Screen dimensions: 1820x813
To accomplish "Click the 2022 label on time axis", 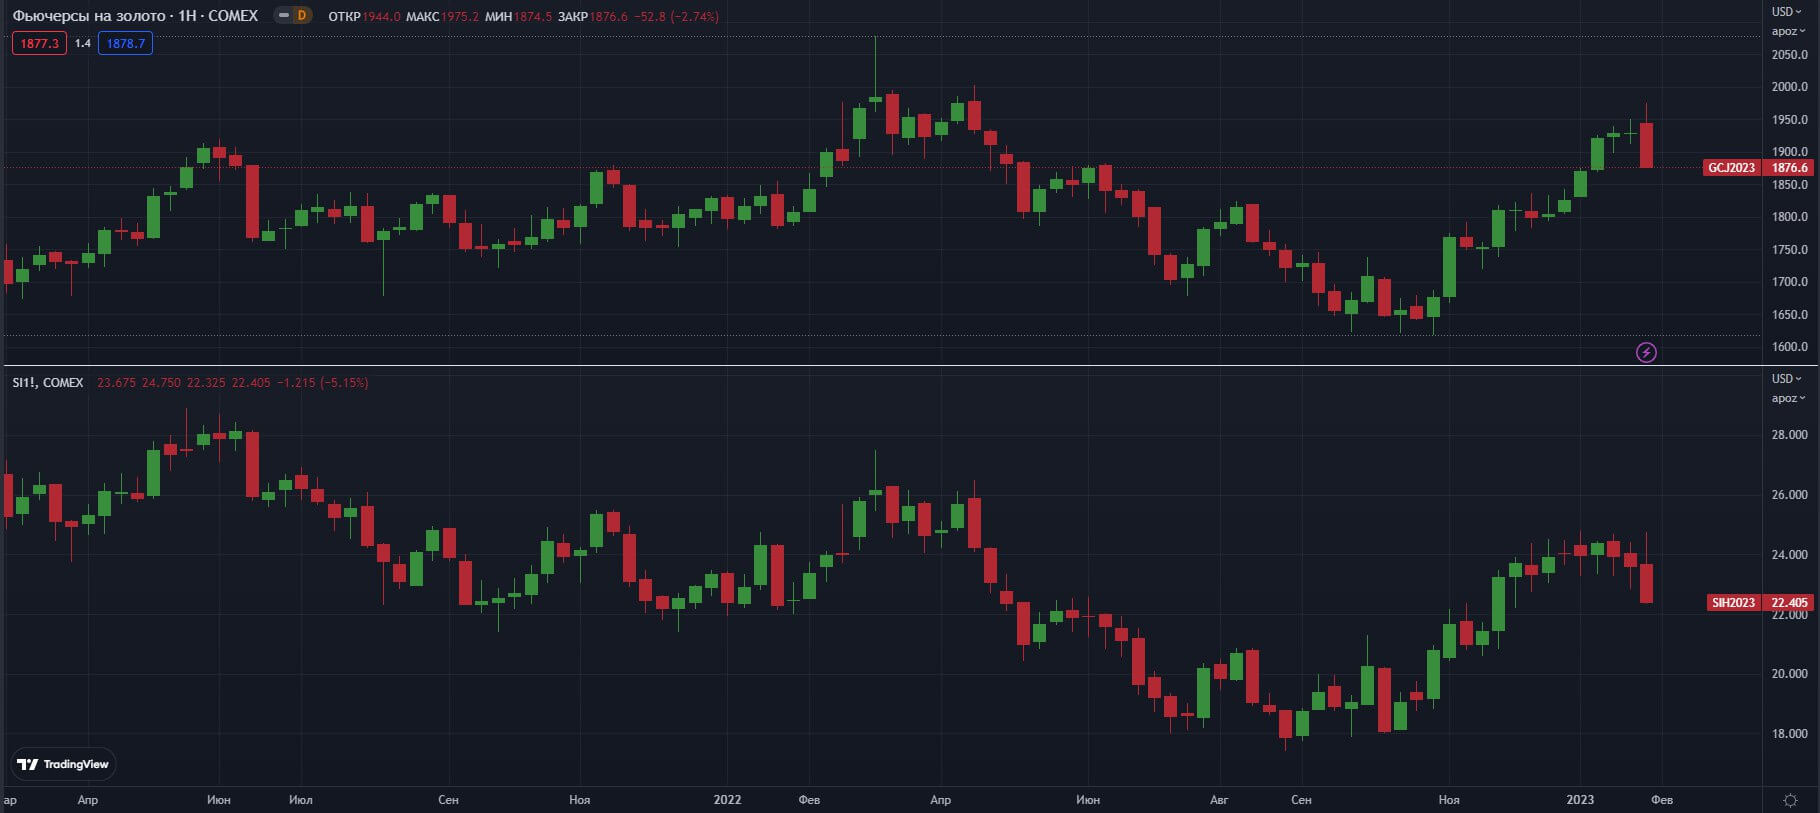I will pyautogui.click(x=727, y=800).
